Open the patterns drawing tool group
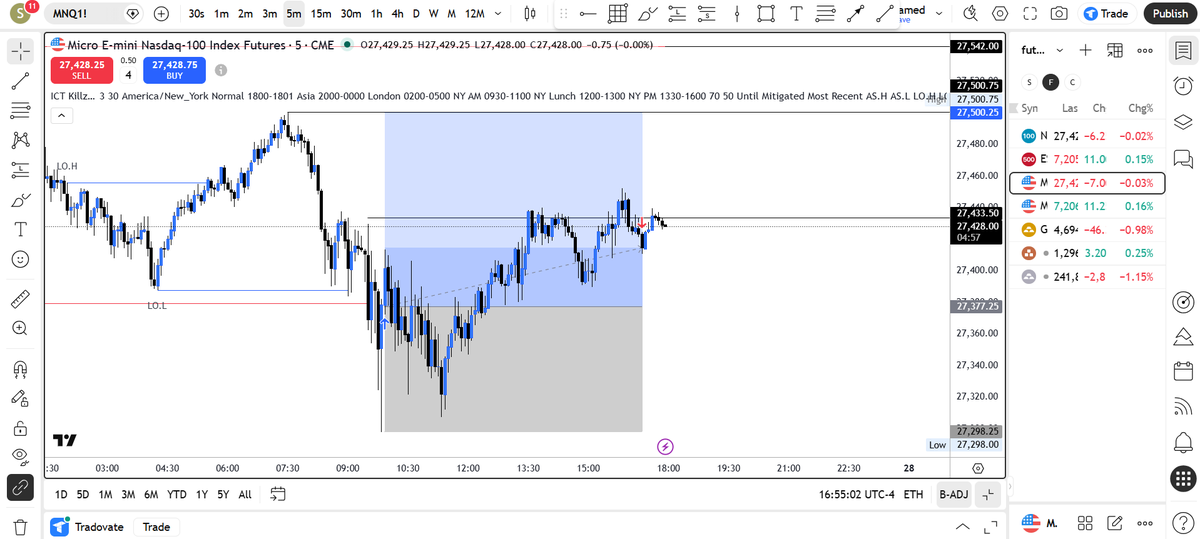This screenshot has width=1200, height=539. [x=20, y=140]
